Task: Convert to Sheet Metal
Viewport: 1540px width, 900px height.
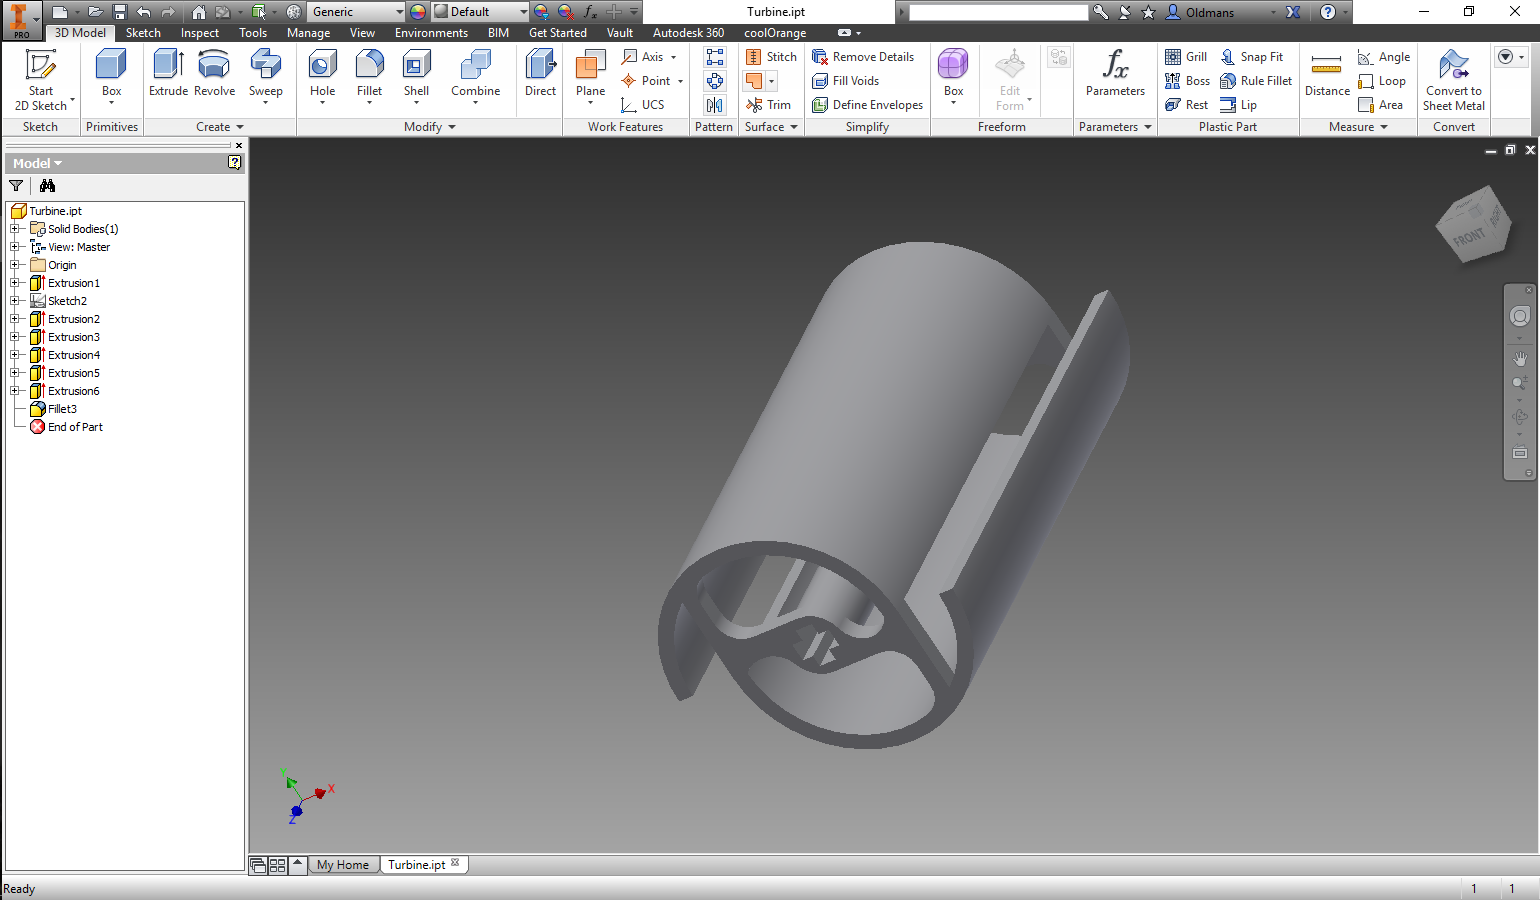Action: click(x=1454, y=80)
